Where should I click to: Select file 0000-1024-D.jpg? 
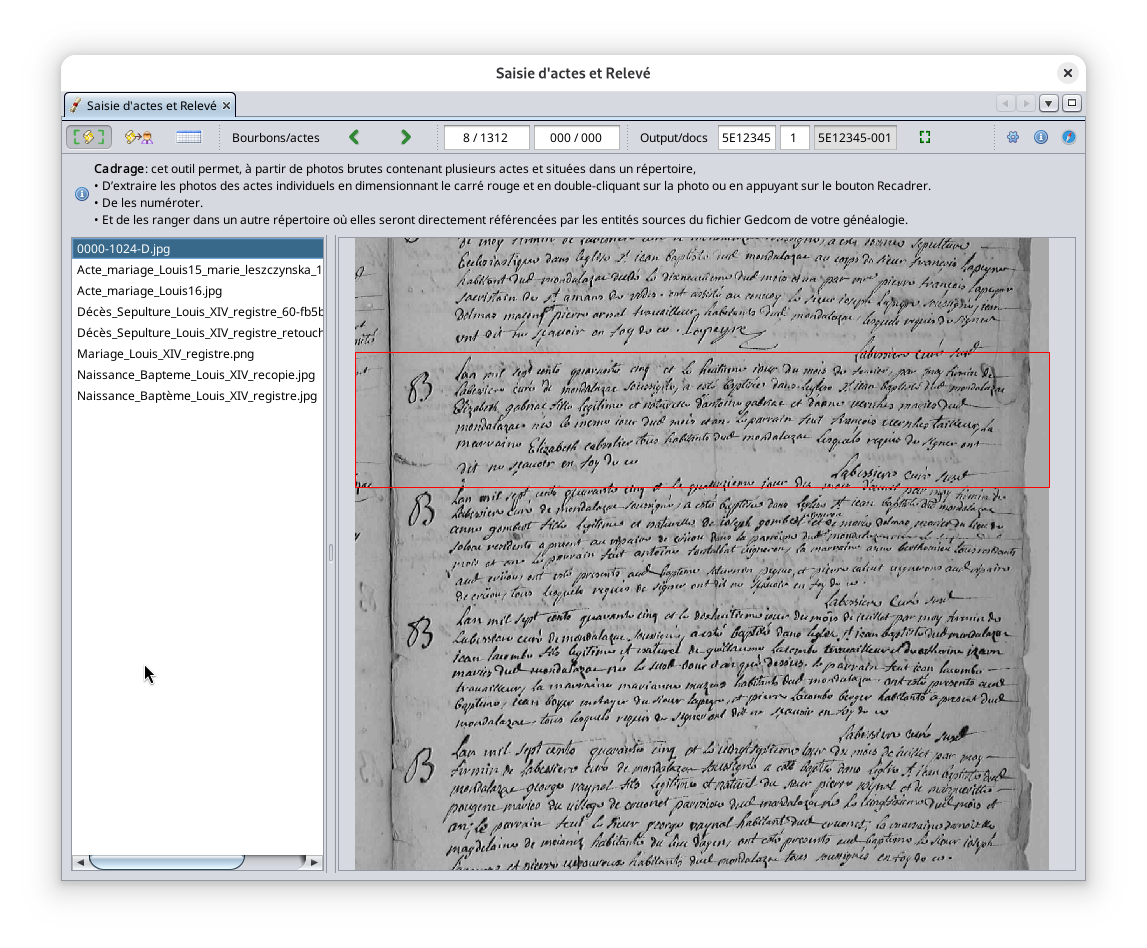[198, 249]
